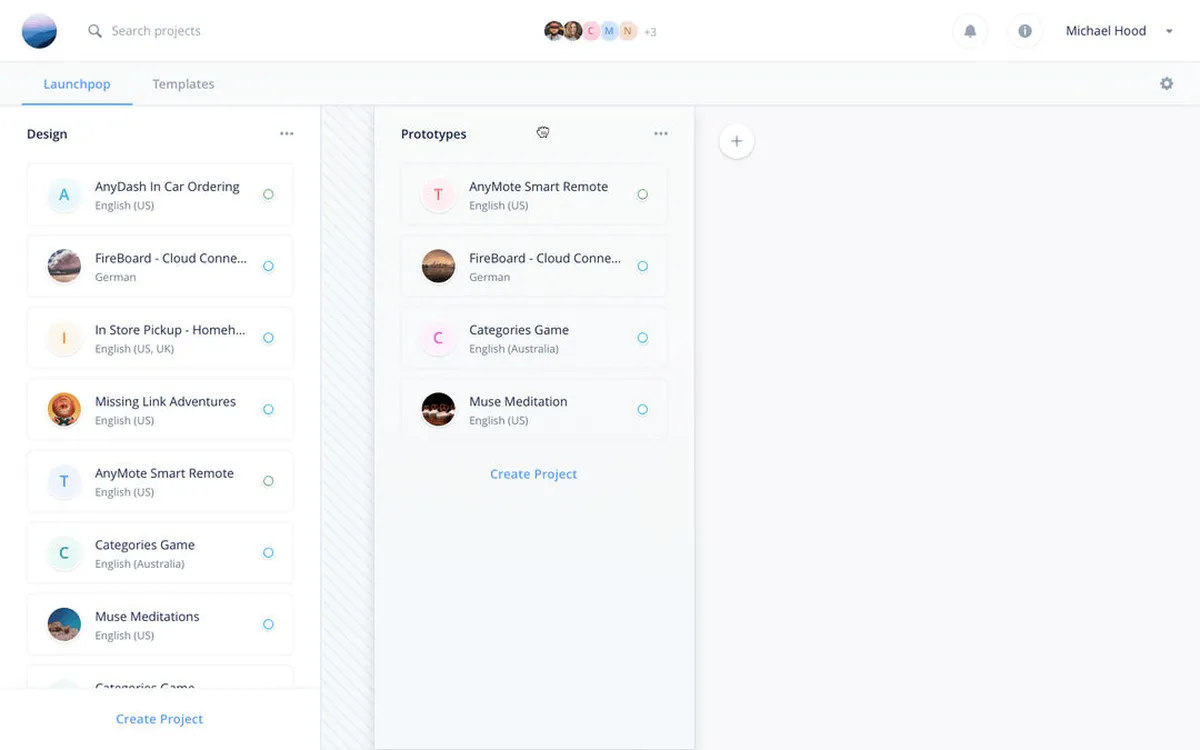1200x750 pixels.
Task: Toggle the status circle for AnyDash In Car Ordering
Action: tap(268, 195)
